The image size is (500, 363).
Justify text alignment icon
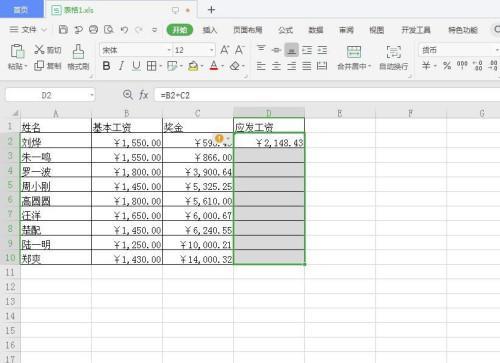pyautogui.click(x=307, y=66)
